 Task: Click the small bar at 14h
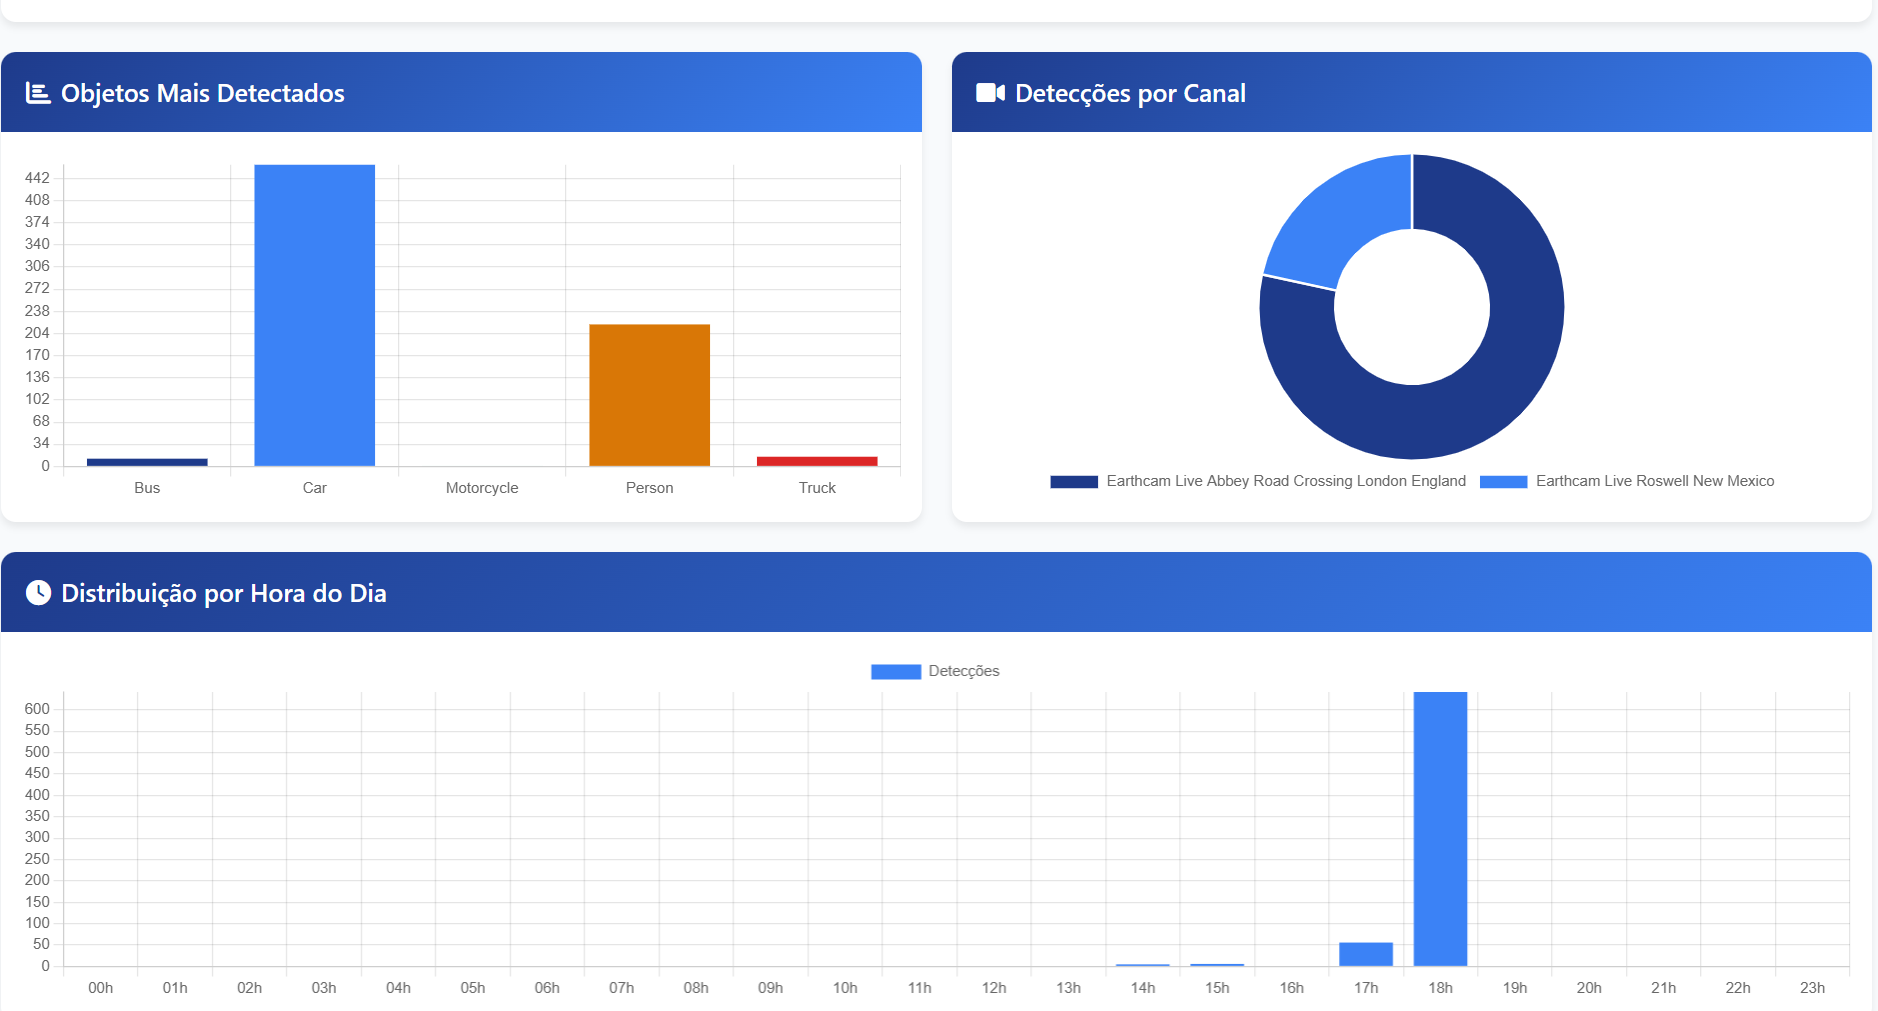1143,965
